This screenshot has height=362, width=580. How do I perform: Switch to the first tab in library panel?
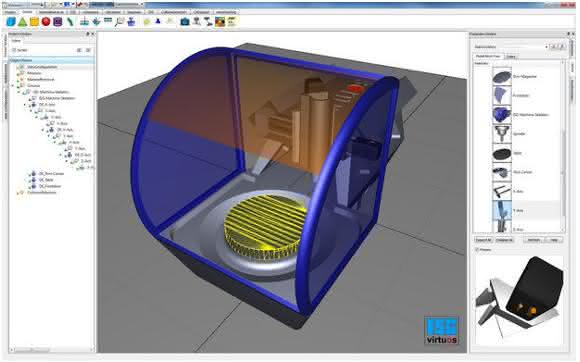[x=488, y=57]
